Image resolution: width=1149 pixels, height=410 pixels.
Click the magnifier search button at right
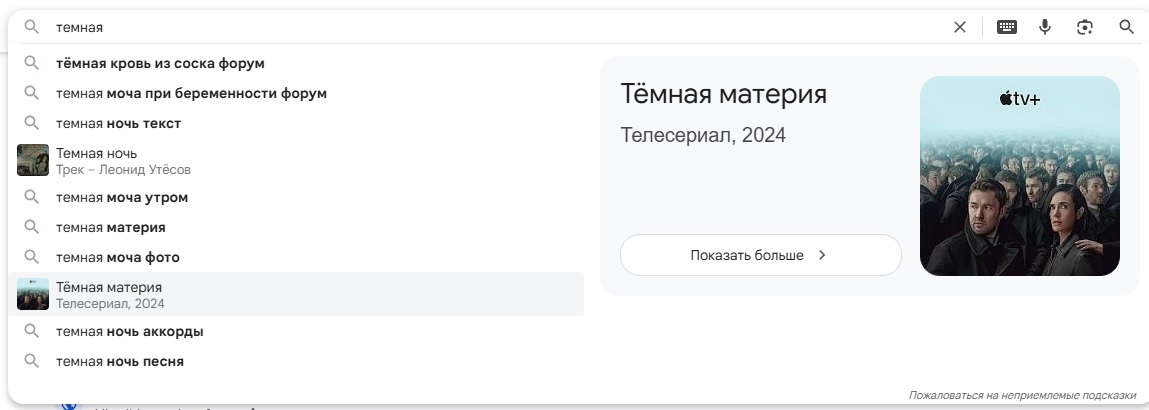click(x=1126, y=27)
